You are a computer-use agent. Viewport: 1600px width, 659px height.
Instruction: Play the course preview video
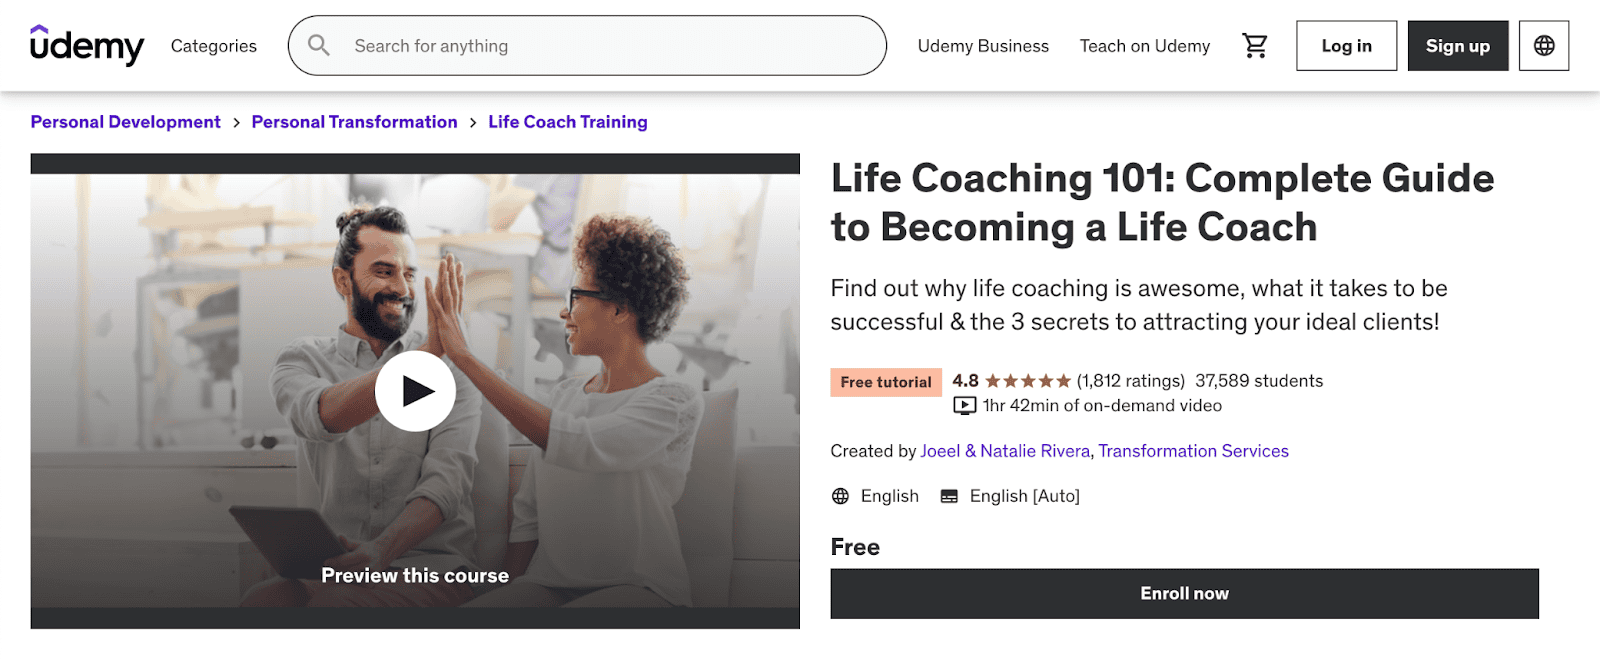tap(415, 392)
